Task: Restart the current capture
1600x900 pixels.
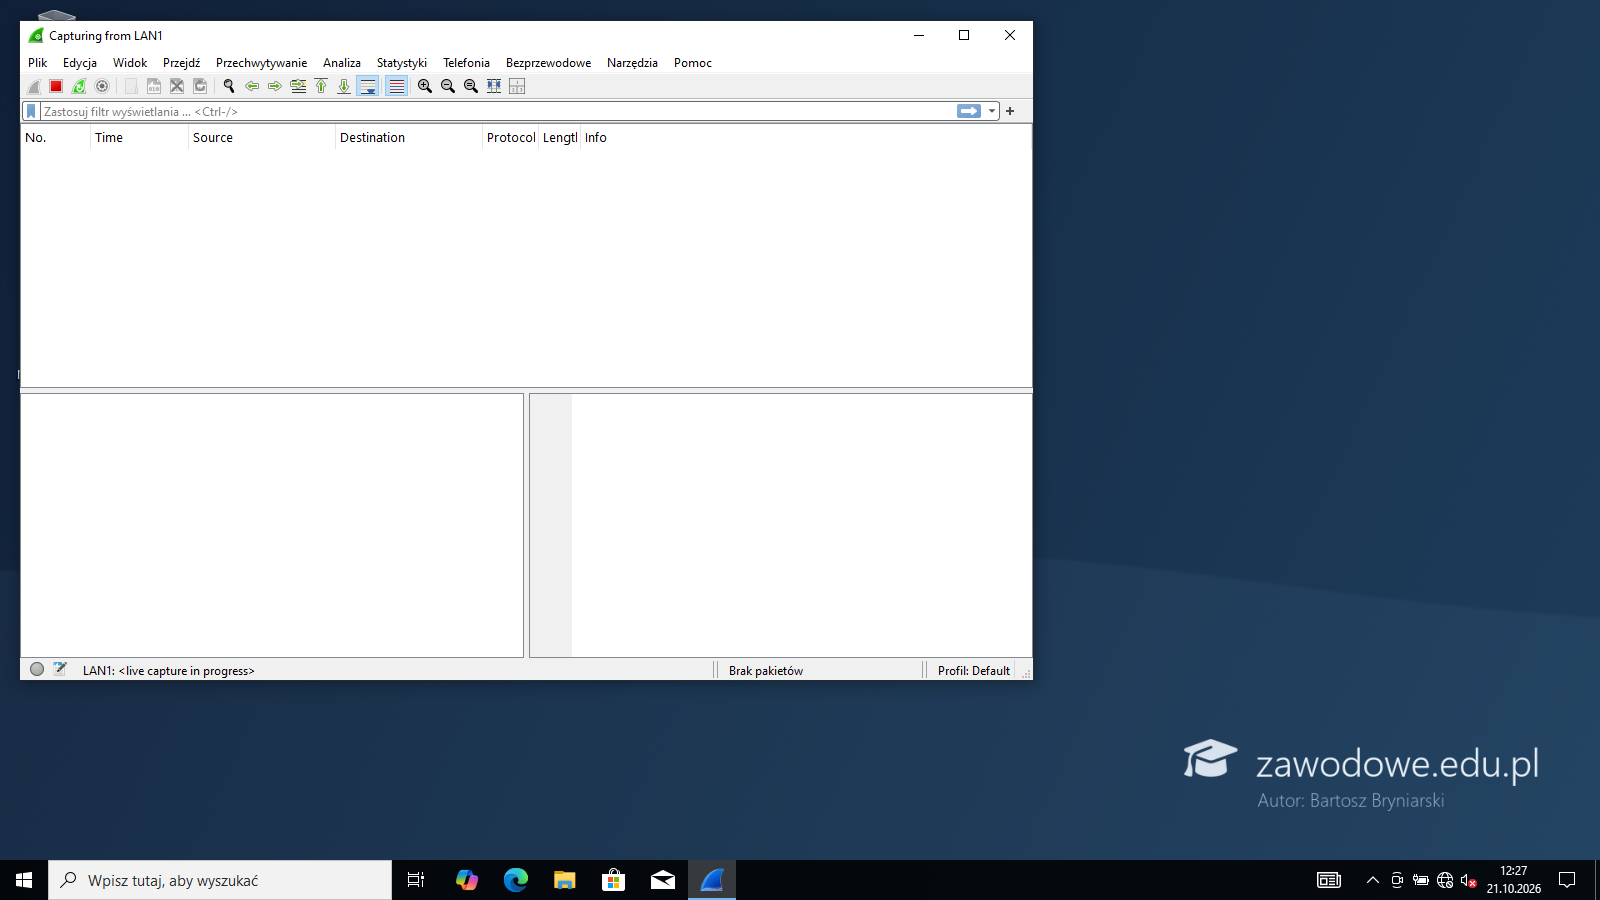Action: tap(79, 86)
